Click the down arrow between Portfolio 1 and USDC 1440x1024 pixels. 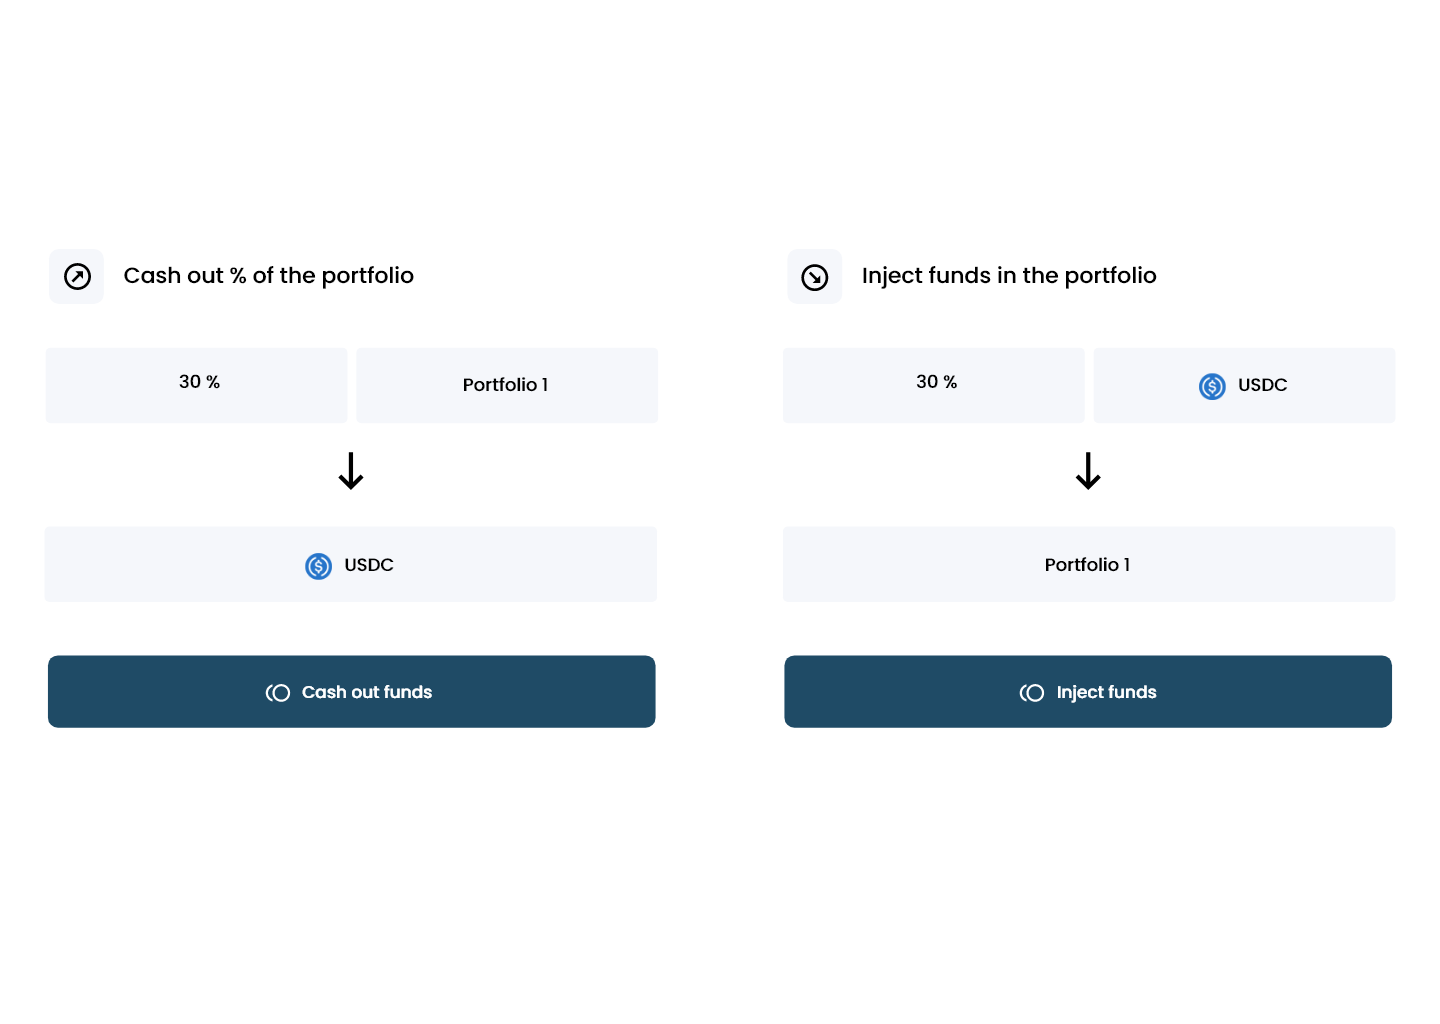[351, 471]
